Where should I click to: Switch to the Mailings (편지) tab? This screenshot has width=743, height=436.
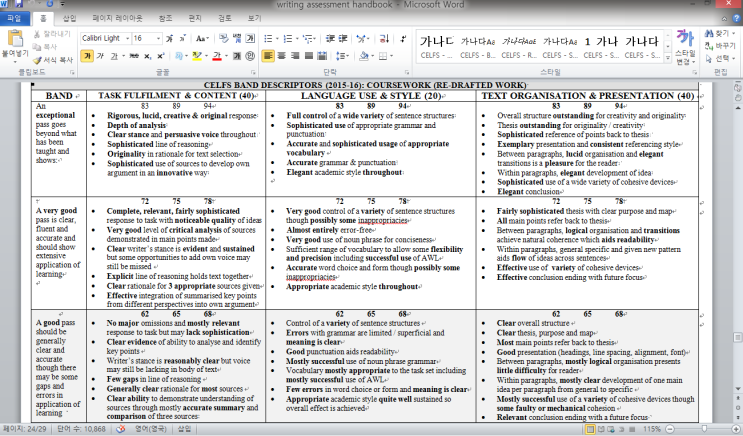tap(195, 18)
